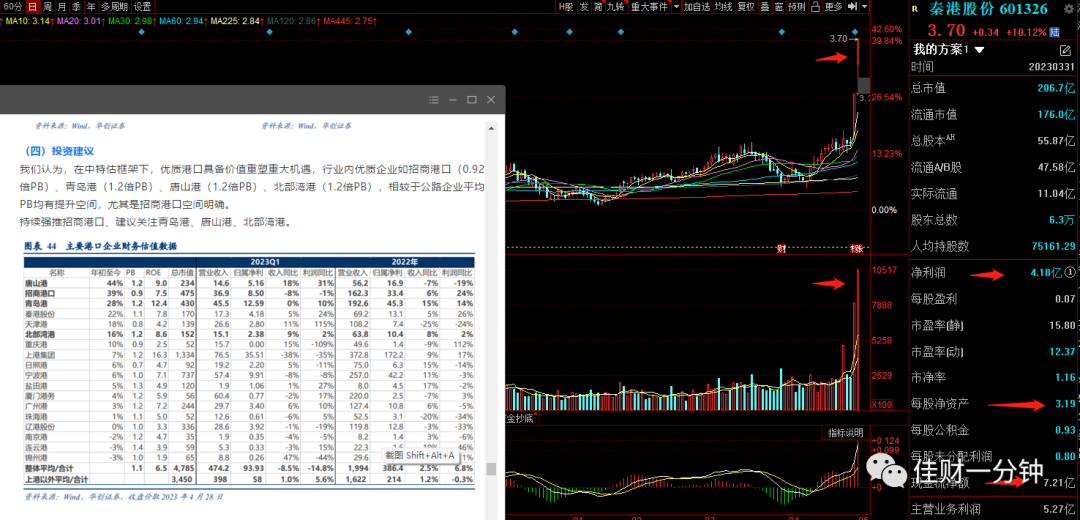Click the MA60: 2.94 legend label
Viewport: 1080px width, 520px height.
click(182, 21)
